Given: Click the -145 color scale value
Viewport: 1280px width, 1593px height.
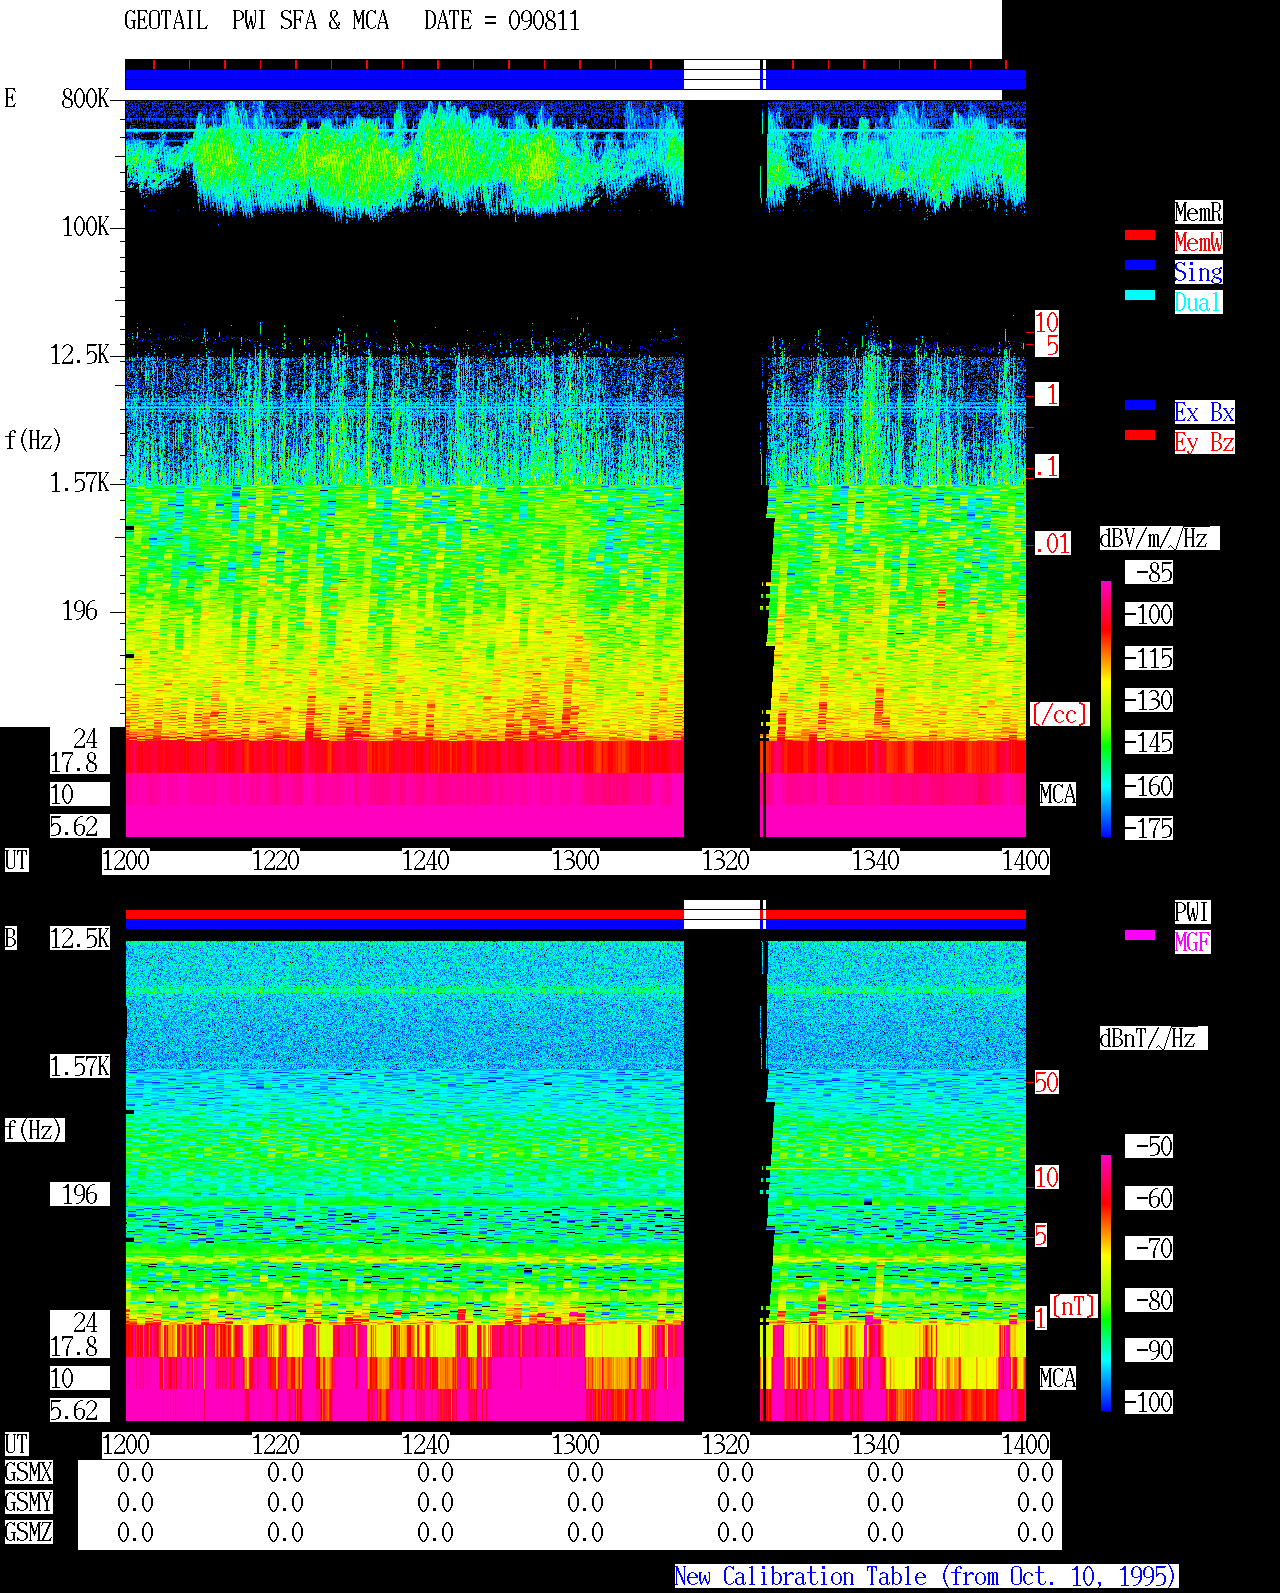Looking at the screenshot, I should click(x=1150, y=742).
